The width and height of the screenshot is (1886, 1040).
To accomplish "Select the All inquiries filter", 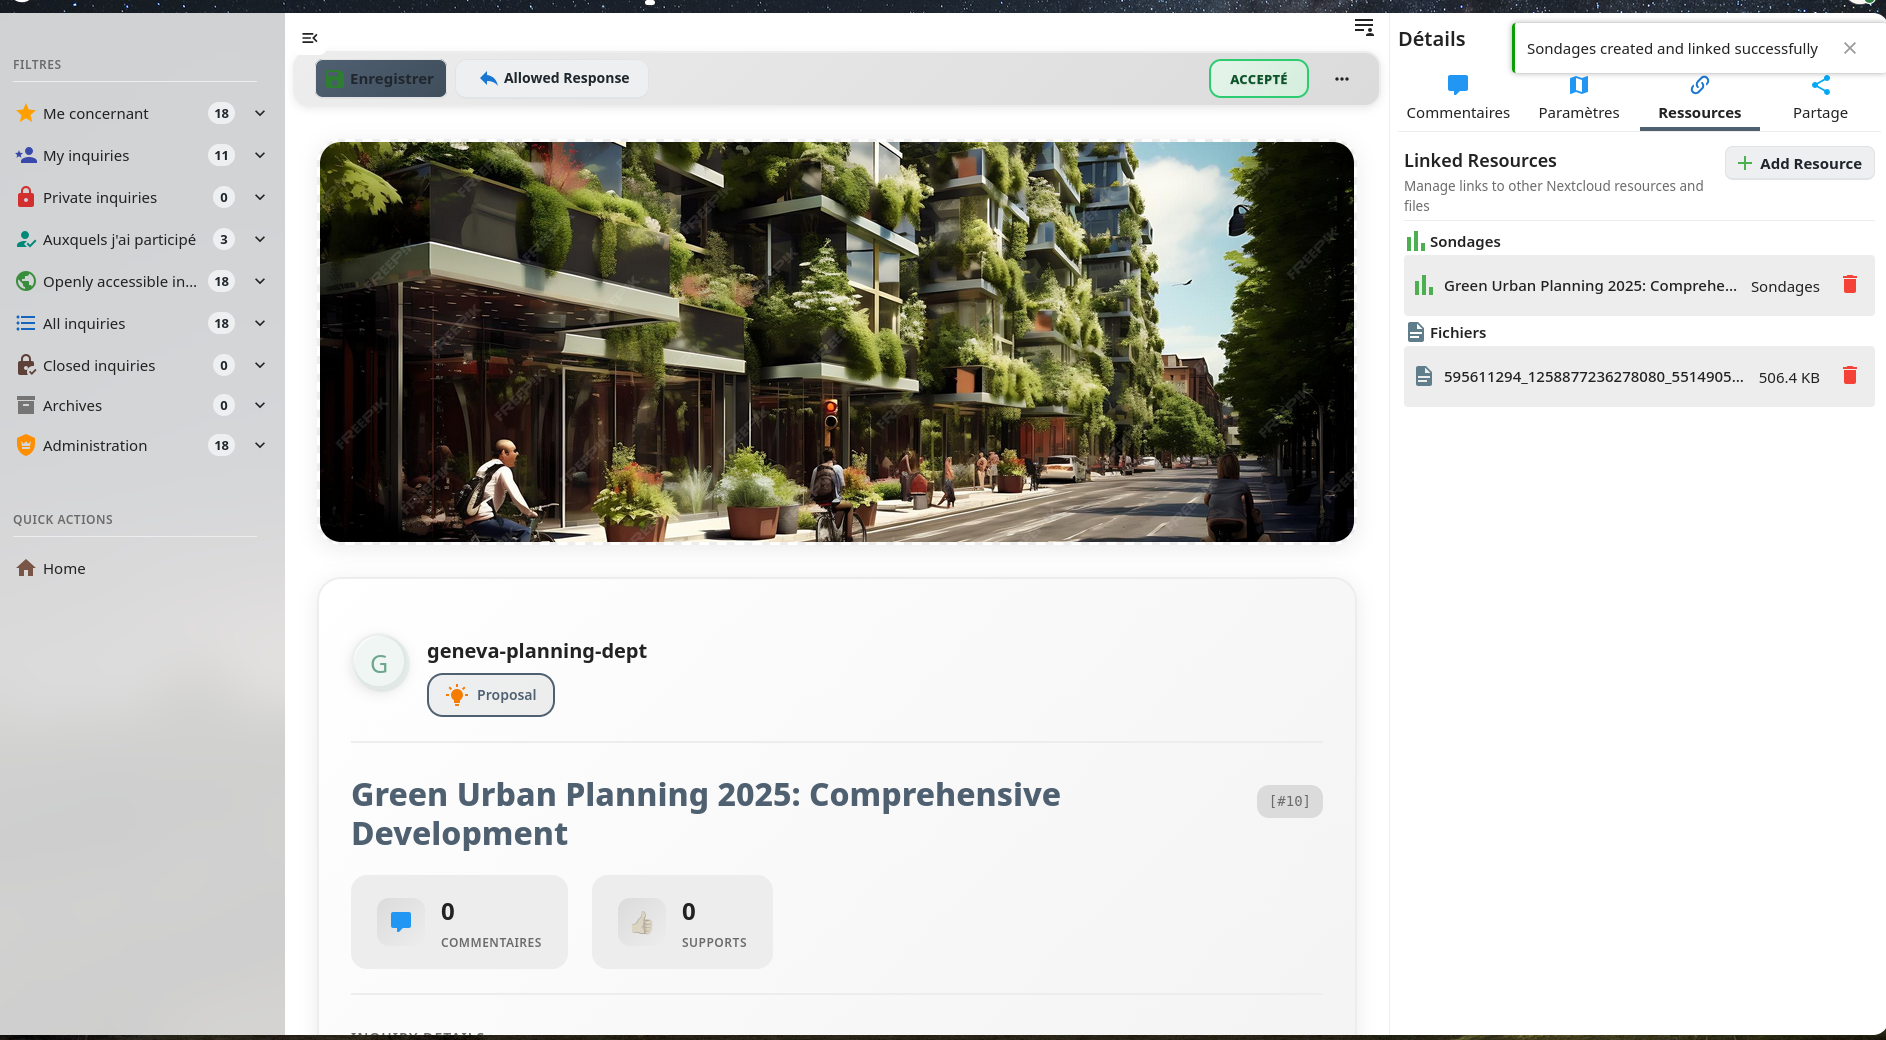I will point(84,323).
